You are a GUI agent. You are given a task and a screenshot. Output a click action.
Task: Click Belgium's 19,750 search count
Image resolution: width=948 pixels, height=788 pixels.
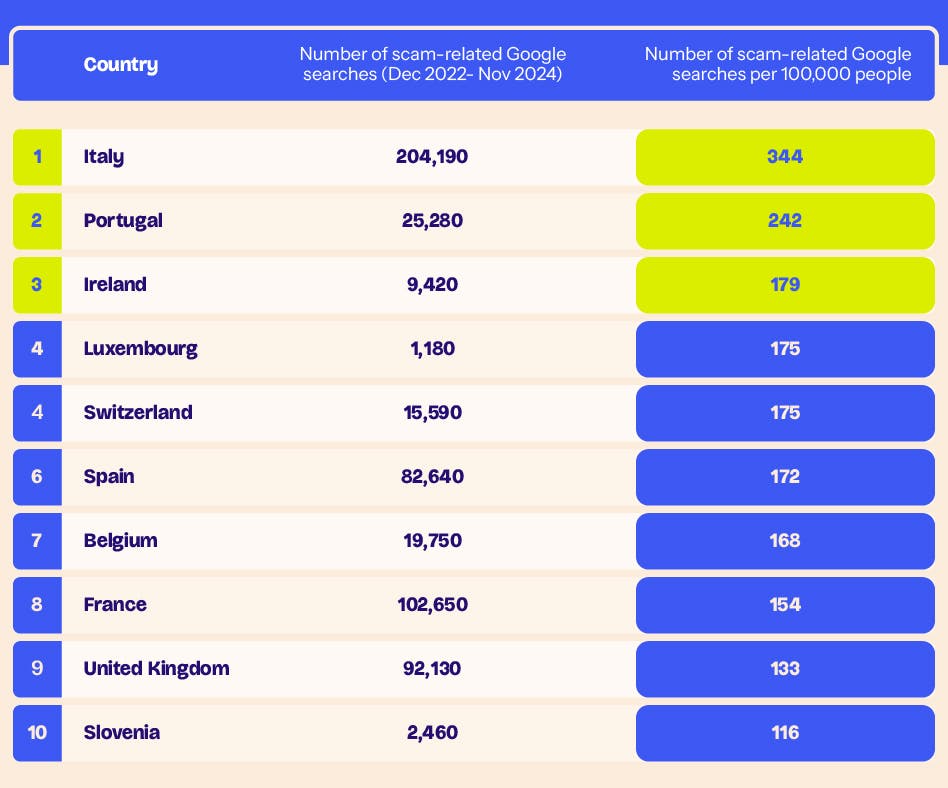pos(432,541)
